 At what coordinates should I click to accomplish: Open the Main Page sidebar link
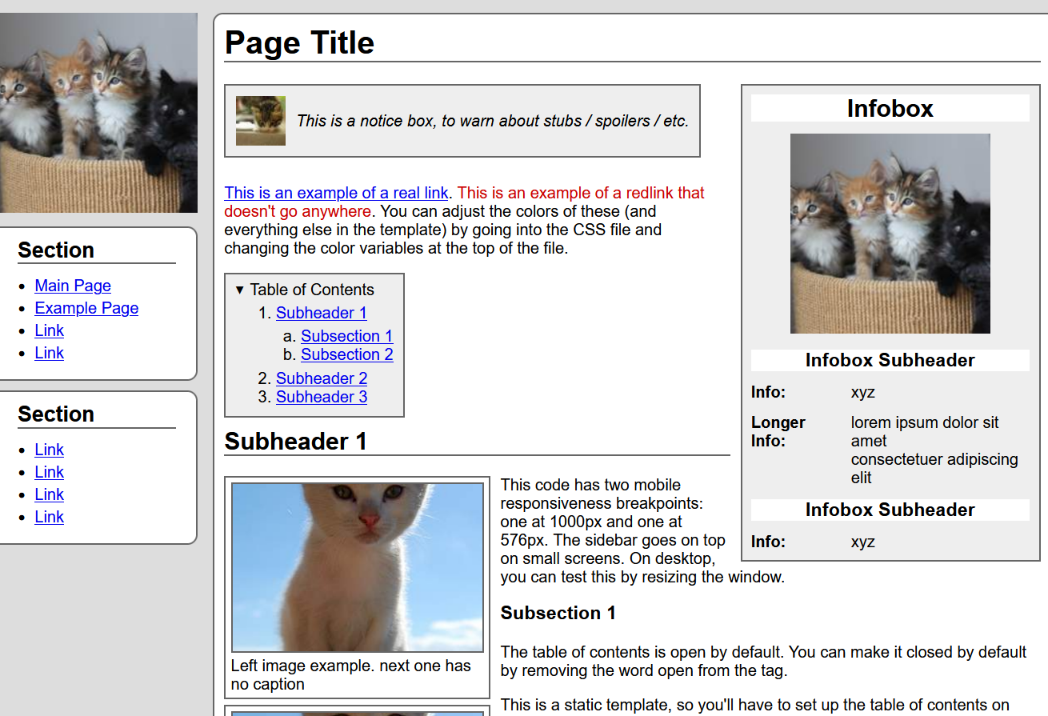(73, 285)
